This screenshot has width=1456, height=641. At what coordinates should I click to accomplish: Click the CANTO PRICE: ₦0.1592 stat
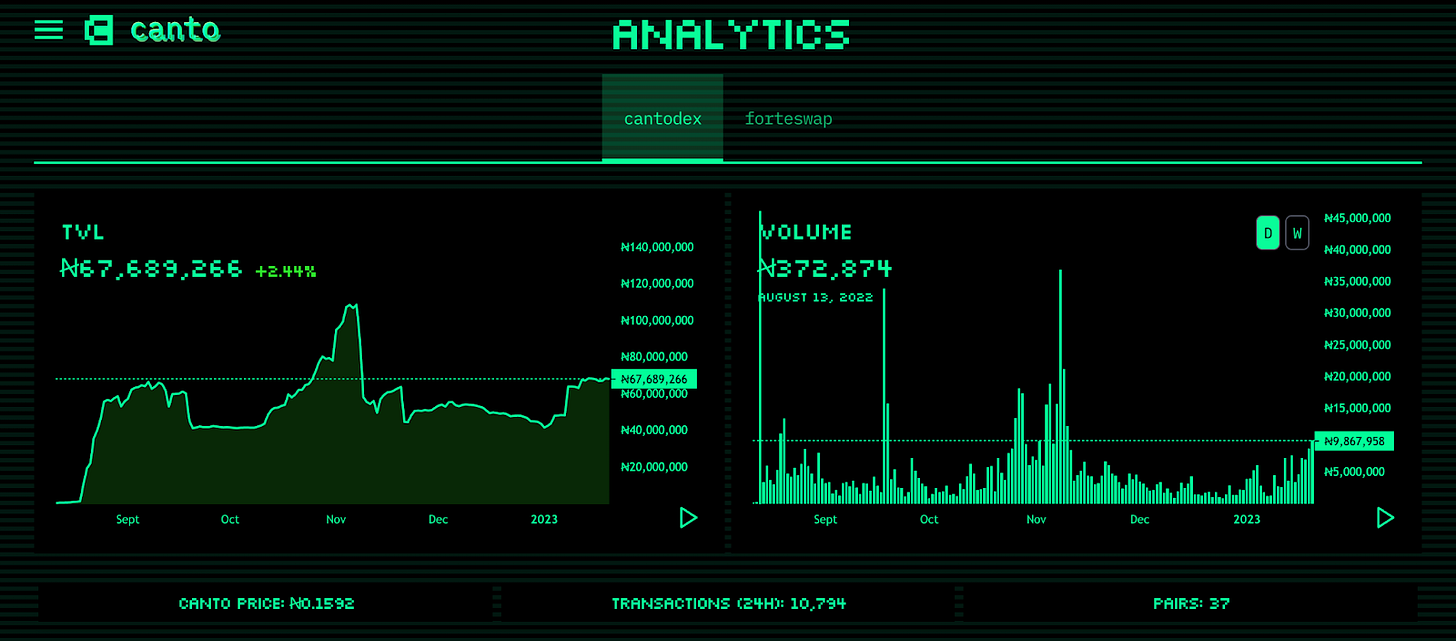(266, 603)
